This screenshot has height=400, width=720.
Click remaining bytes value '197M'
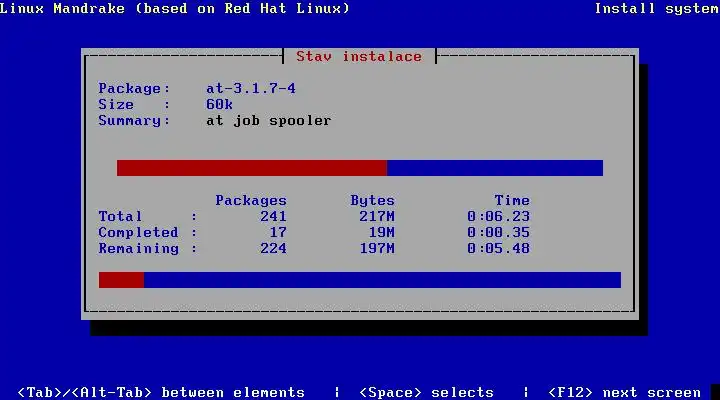pyautogui.click(x=377, y=248)
